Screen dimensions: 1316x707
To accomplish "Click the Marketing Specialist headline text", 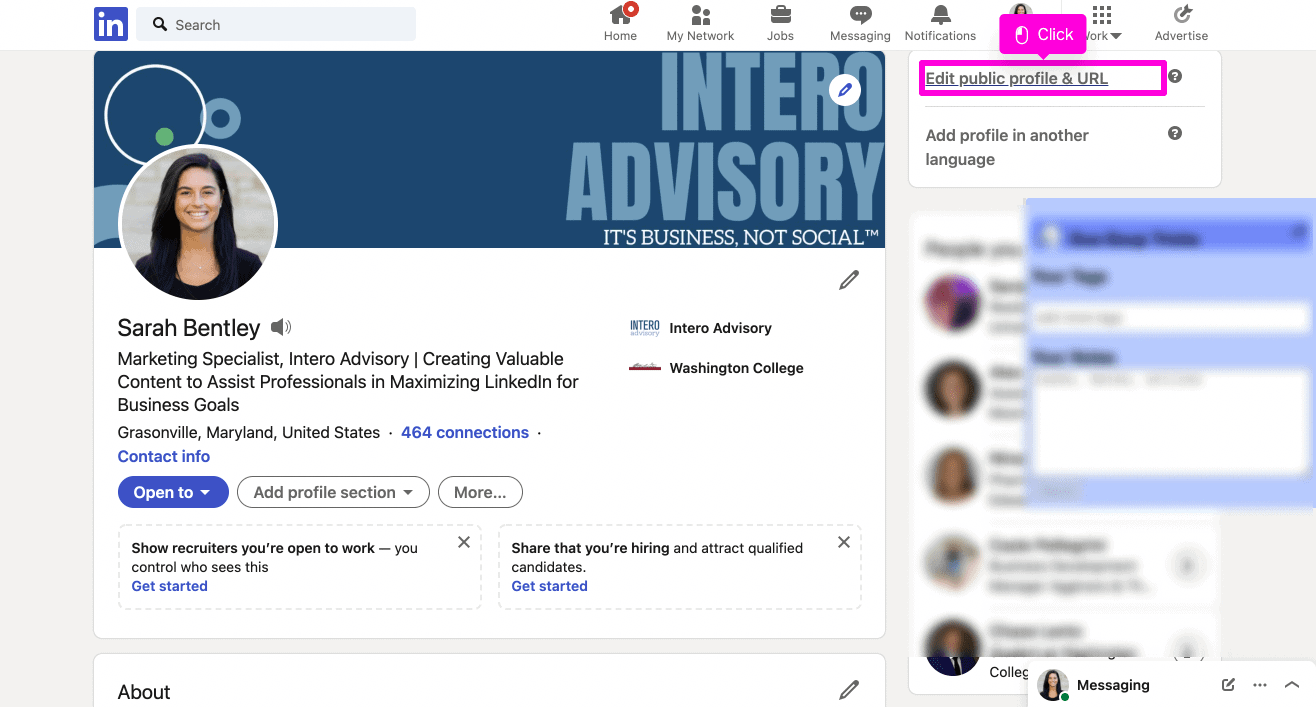I will (349, 381).
